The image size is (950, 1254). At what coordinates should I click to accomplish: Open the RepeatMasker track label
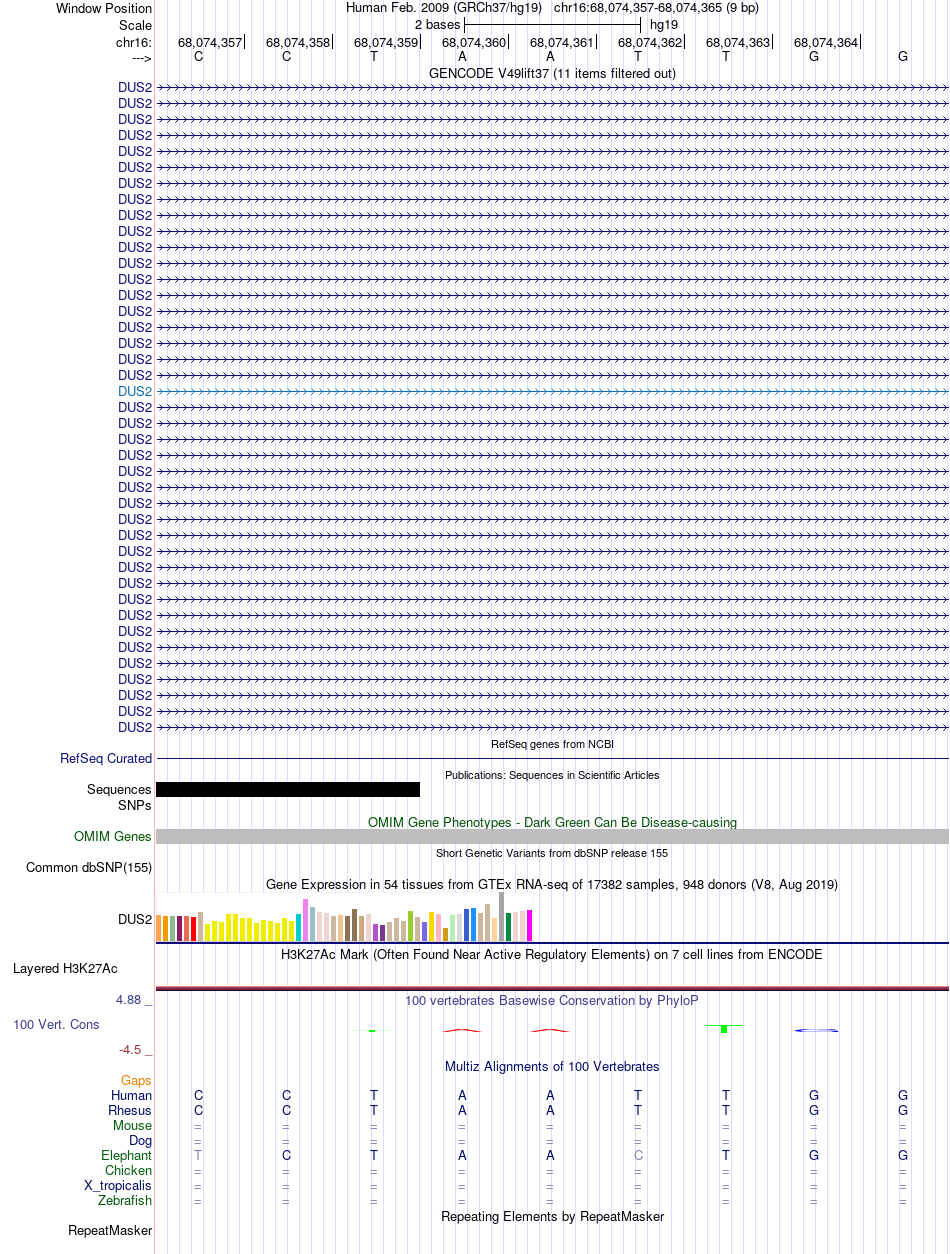pos(110,1230)
